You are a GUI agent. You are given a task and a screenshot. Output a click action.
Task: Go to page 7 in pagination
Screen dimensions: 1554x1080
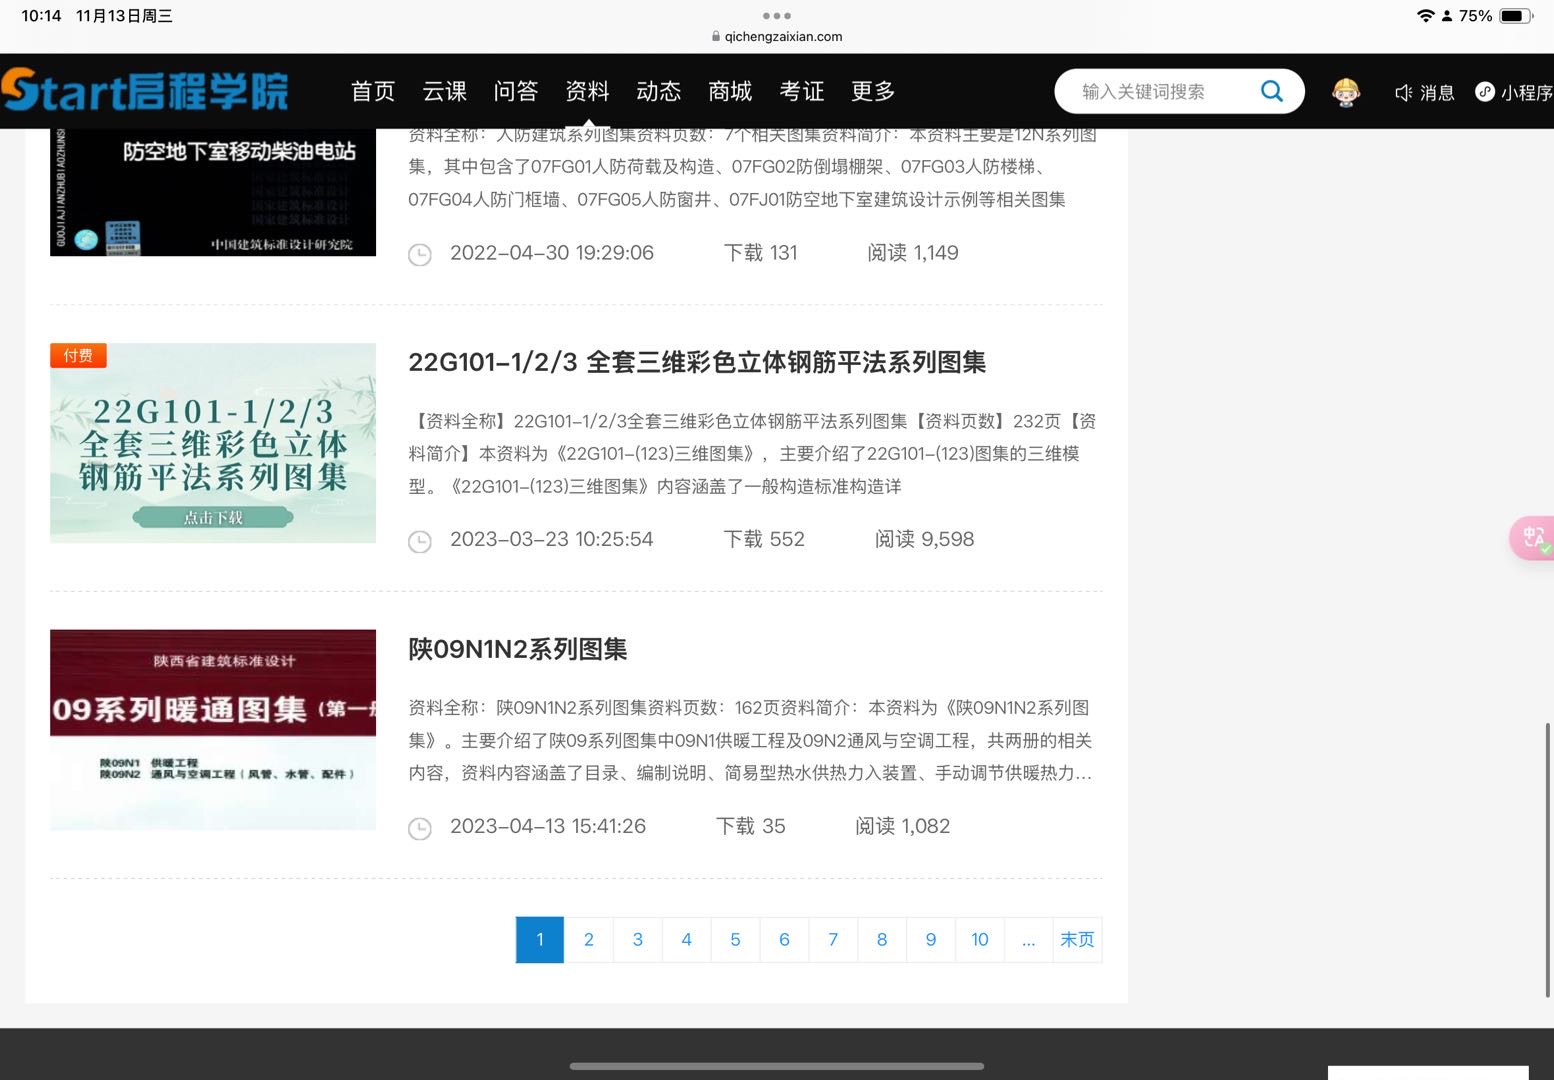point(833,939)
